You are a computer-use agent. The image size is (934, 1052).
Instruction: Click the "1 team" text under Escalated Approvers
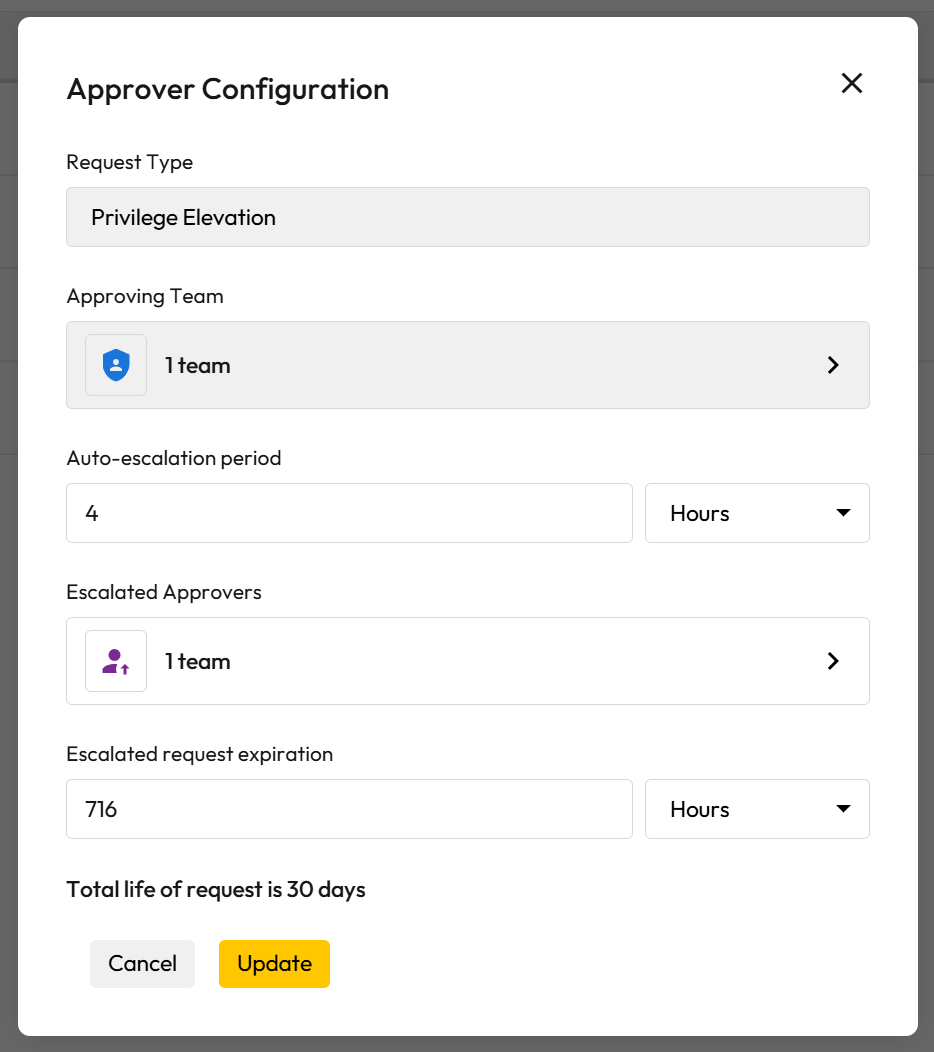pyautogui.click(x=198, y=661)
